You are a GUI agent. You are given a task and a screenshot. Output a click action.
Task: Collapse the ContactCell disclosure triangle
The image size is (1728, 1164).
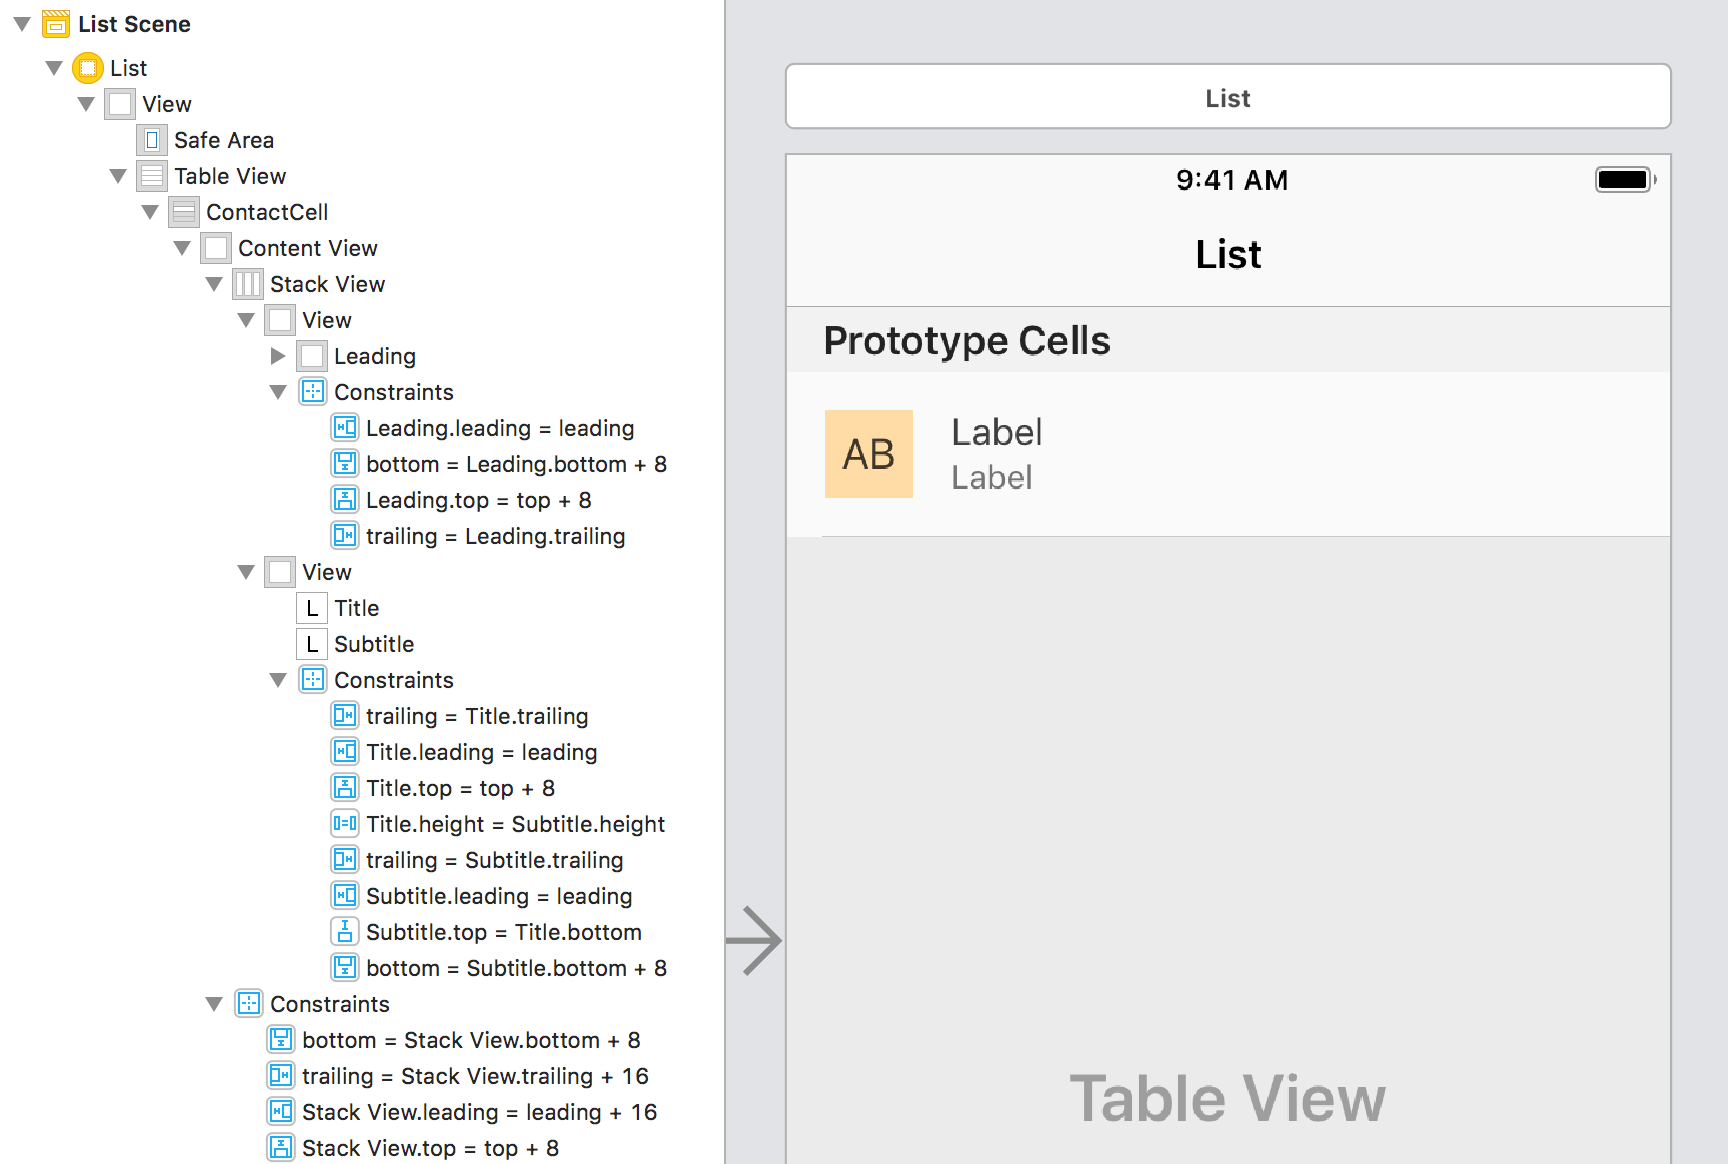point(150,212)
